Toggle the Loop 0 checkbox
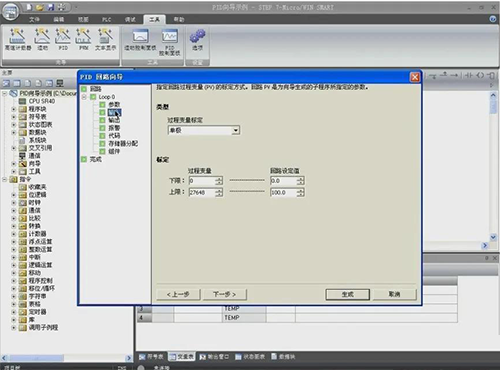 pyautogui.click(x=93, y=97)
